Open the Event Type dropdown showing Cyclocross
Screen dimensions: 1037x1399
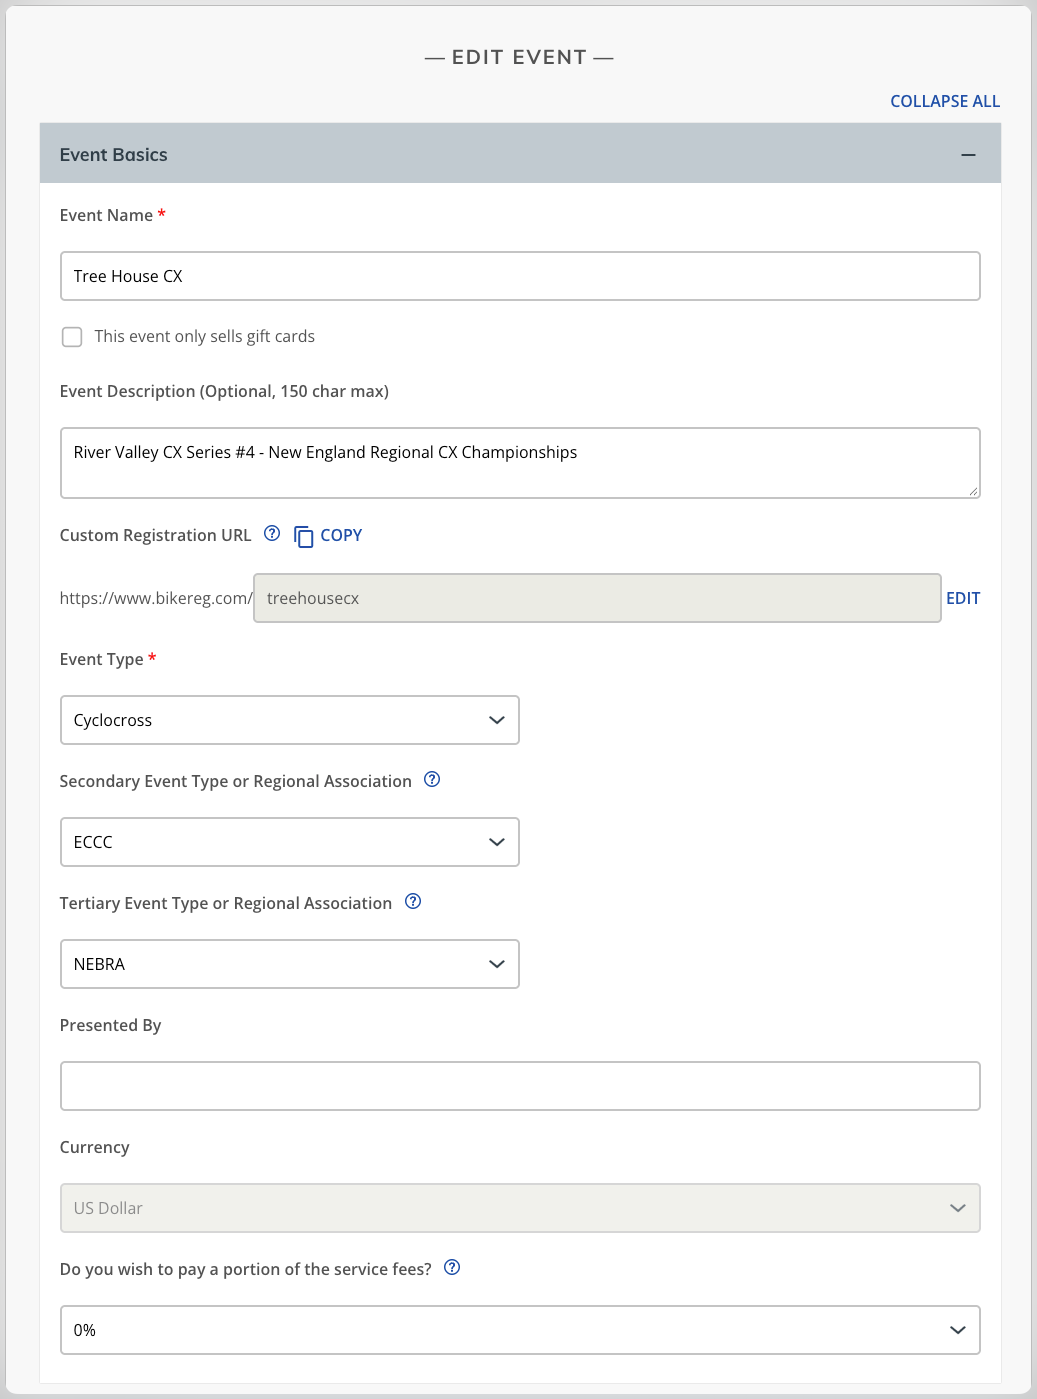point(290,720)
